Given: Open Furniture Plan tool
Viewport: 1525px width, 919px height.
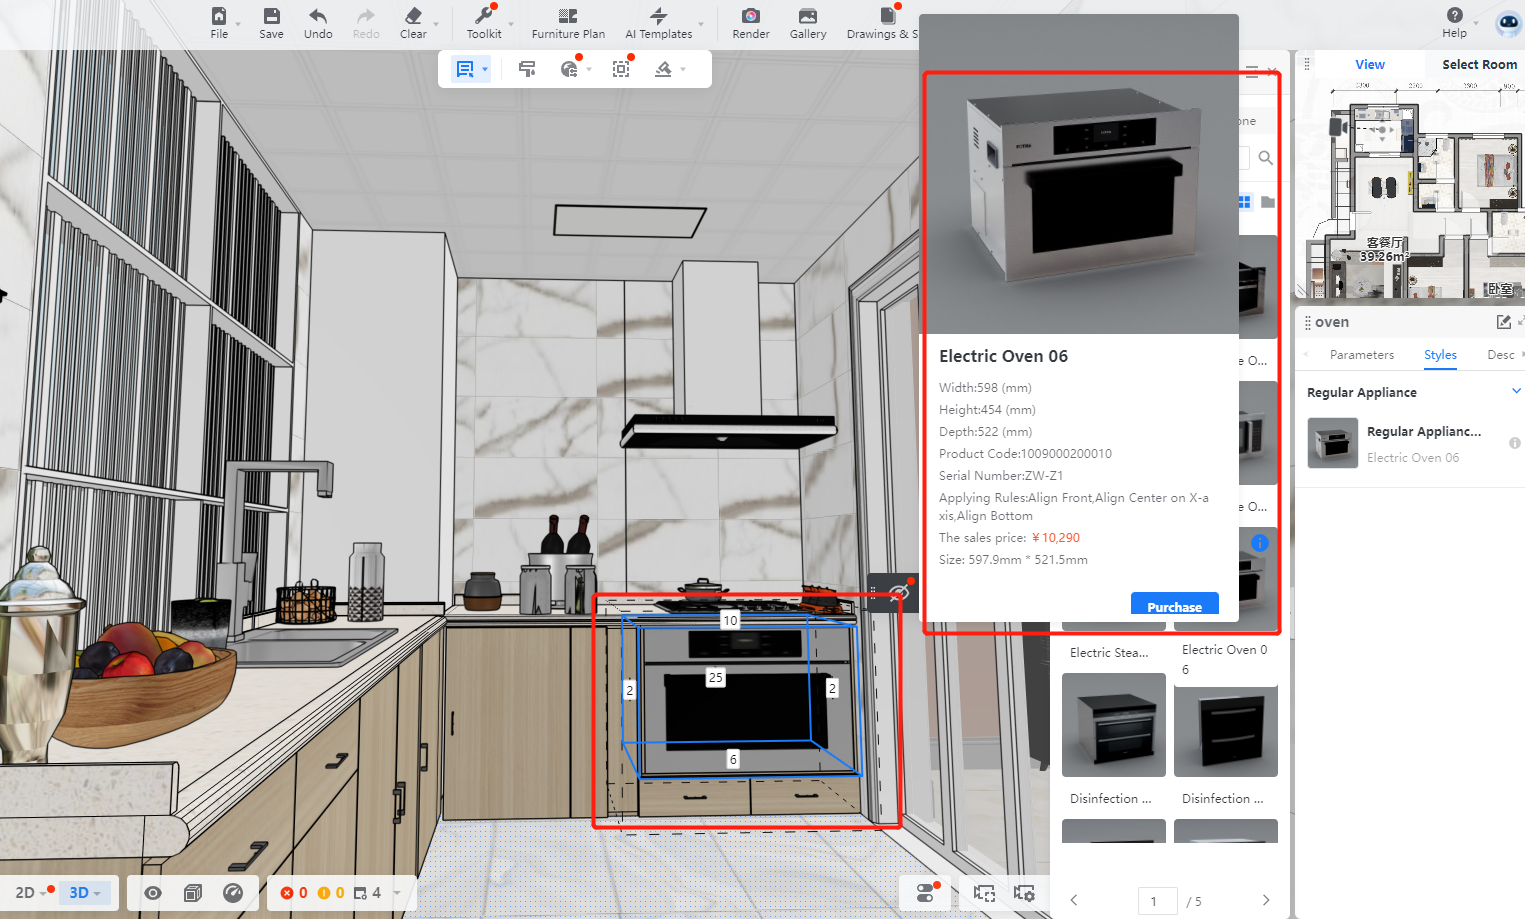Looking at the screenshot, I should tap(567, 22).
